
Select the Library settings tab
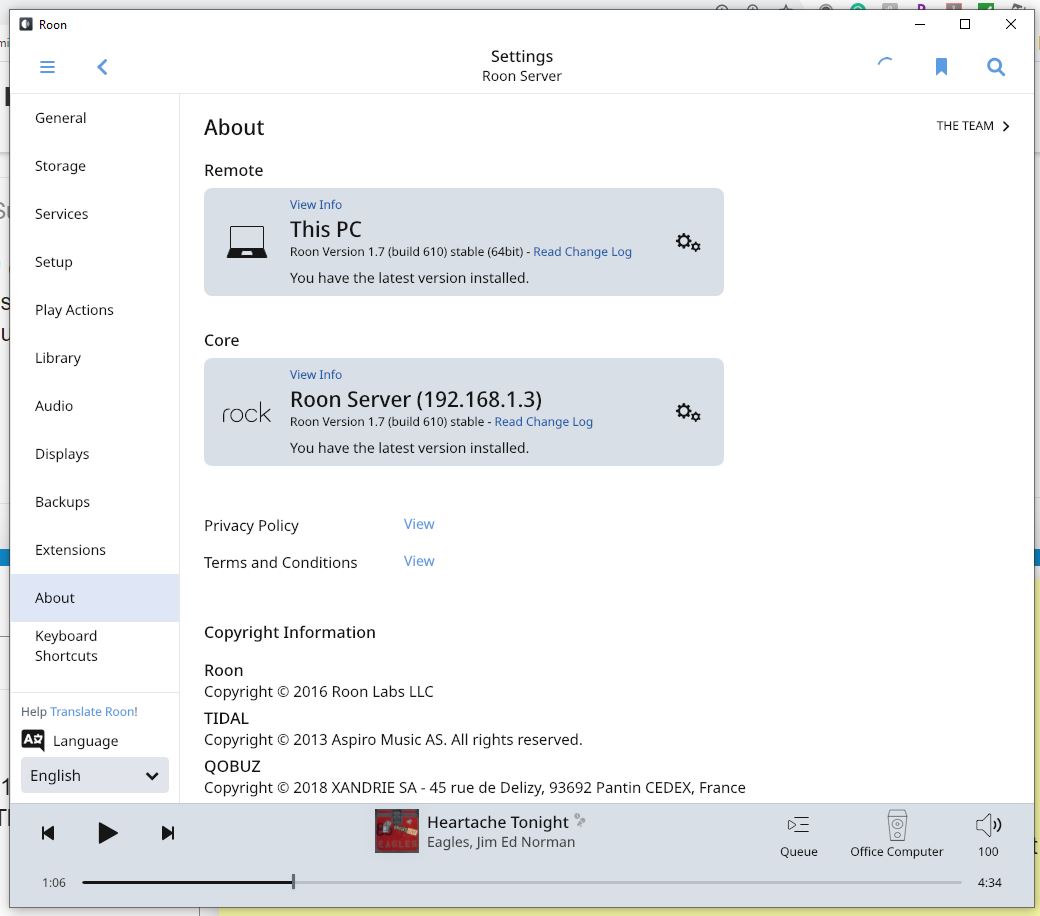(x=94, y=358)
